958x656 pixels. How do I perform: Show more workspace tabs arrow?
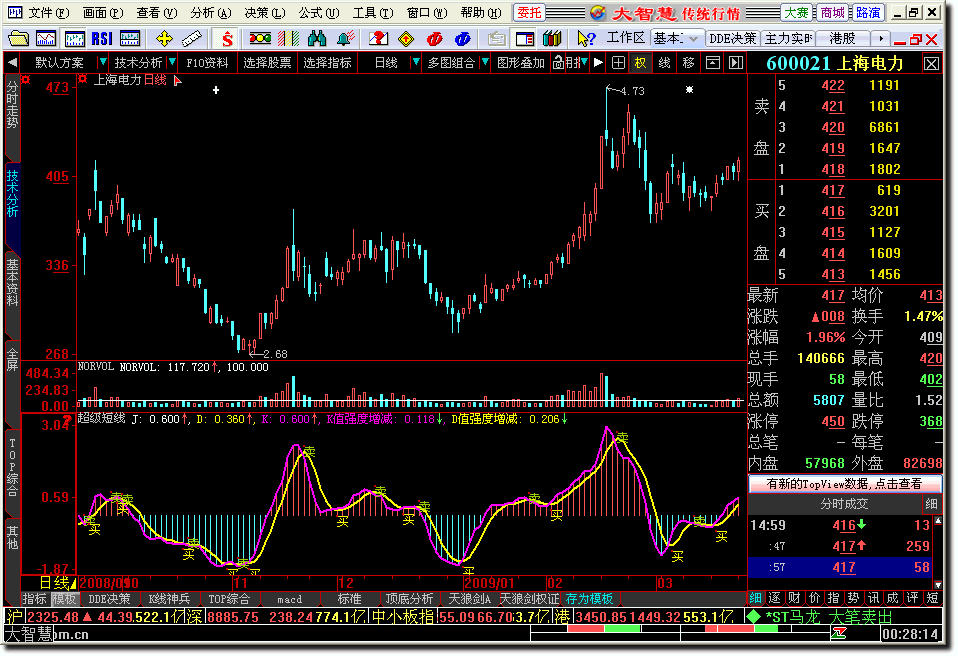(880, 38)
